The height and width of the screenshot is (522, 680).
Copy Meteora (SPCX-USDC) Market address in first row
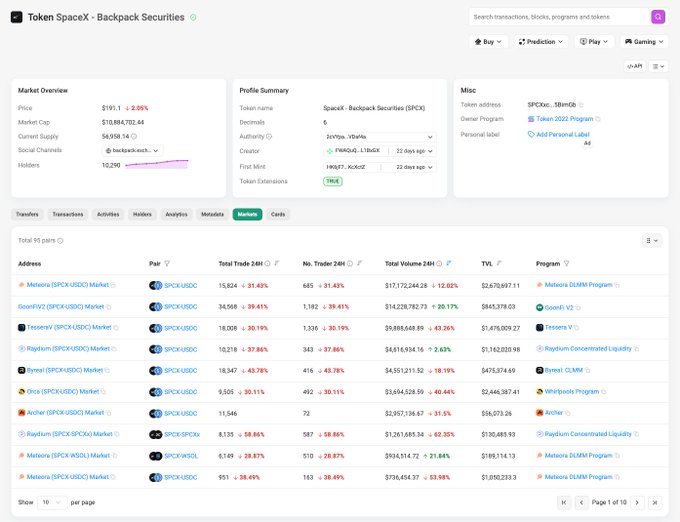pyautogui.click(x=113, y=285)
